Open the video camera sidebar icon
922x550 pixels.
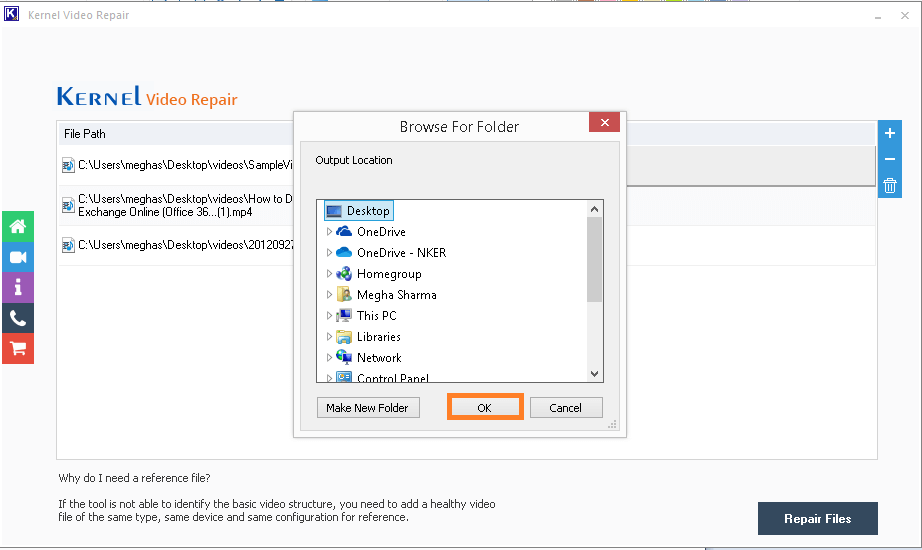coord(18,257)
